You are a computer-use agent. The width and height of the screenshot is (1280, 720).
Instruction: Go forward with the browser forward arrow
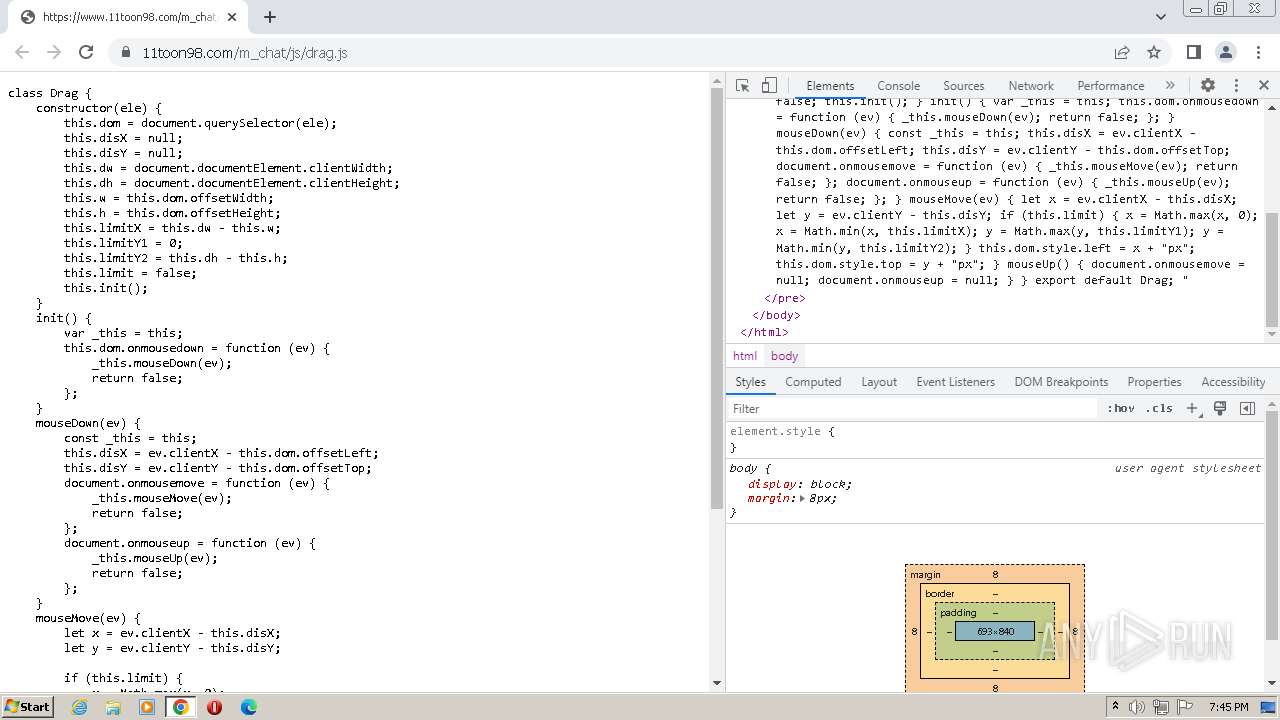click(x=54, y=52)
